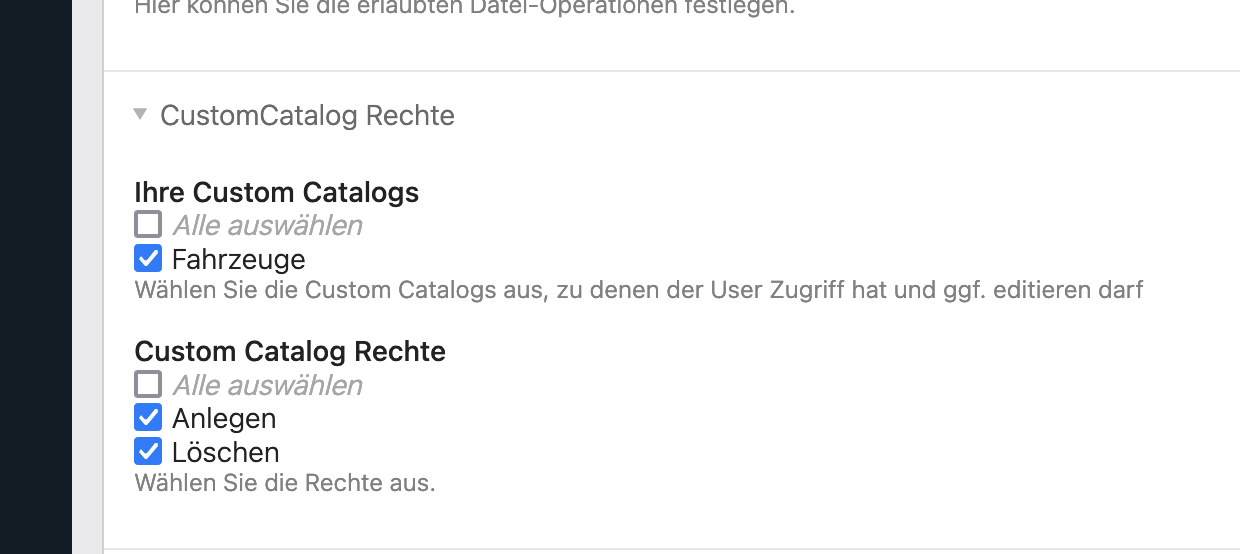This screenshot has height=554, width=1240.
Task: Click the divider line above CustomCatalog Rechte
Action: 670,71
